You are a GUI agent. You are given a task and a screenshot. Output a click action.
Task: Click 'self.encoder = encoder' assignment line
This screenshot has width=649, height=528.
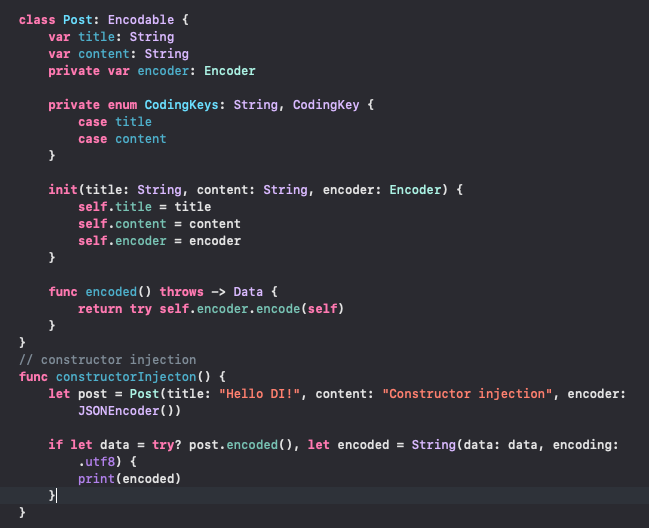(x=159, y=240)
